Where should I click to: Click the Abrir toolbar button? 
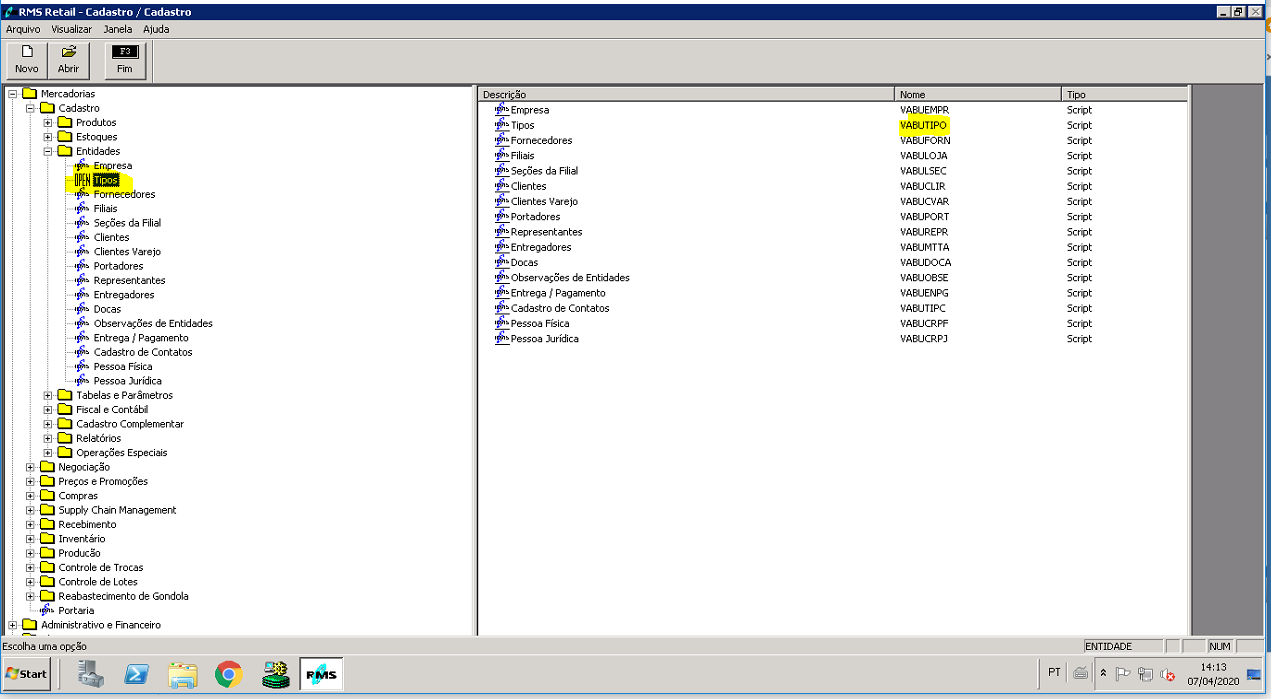click(68, 60)
